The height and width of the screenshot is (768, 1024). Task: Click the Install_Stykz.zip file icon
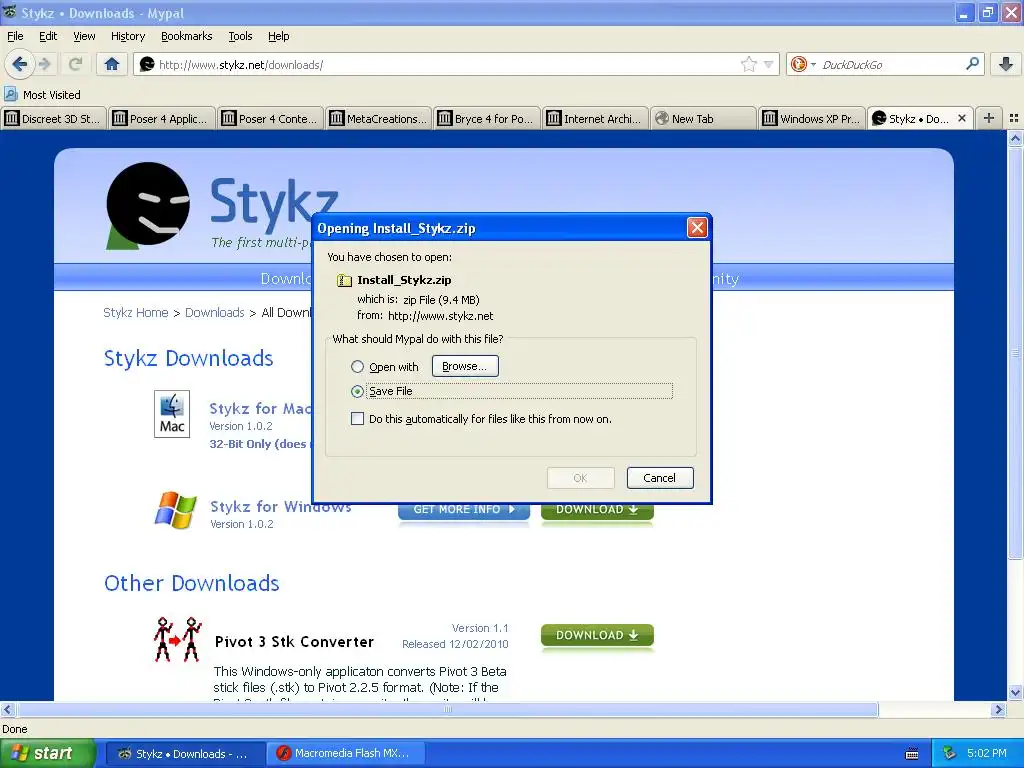[344, 280]
